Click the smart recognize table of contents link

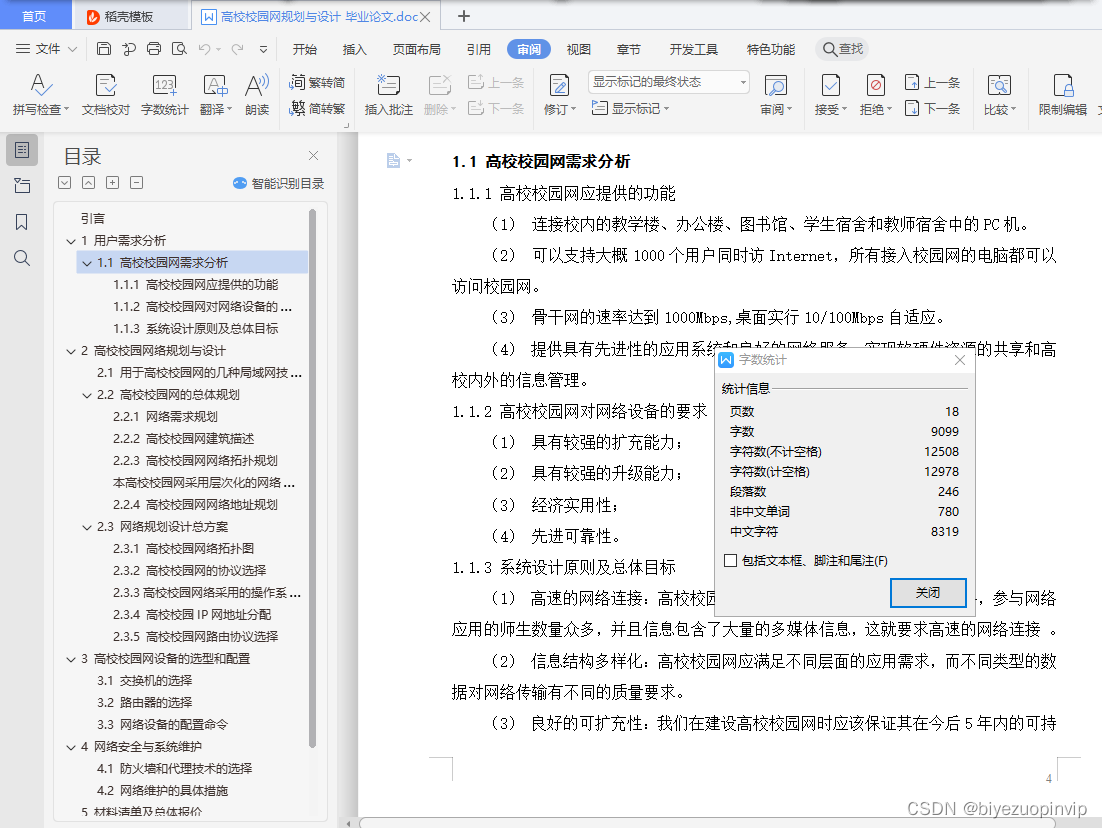coord(278,183)
